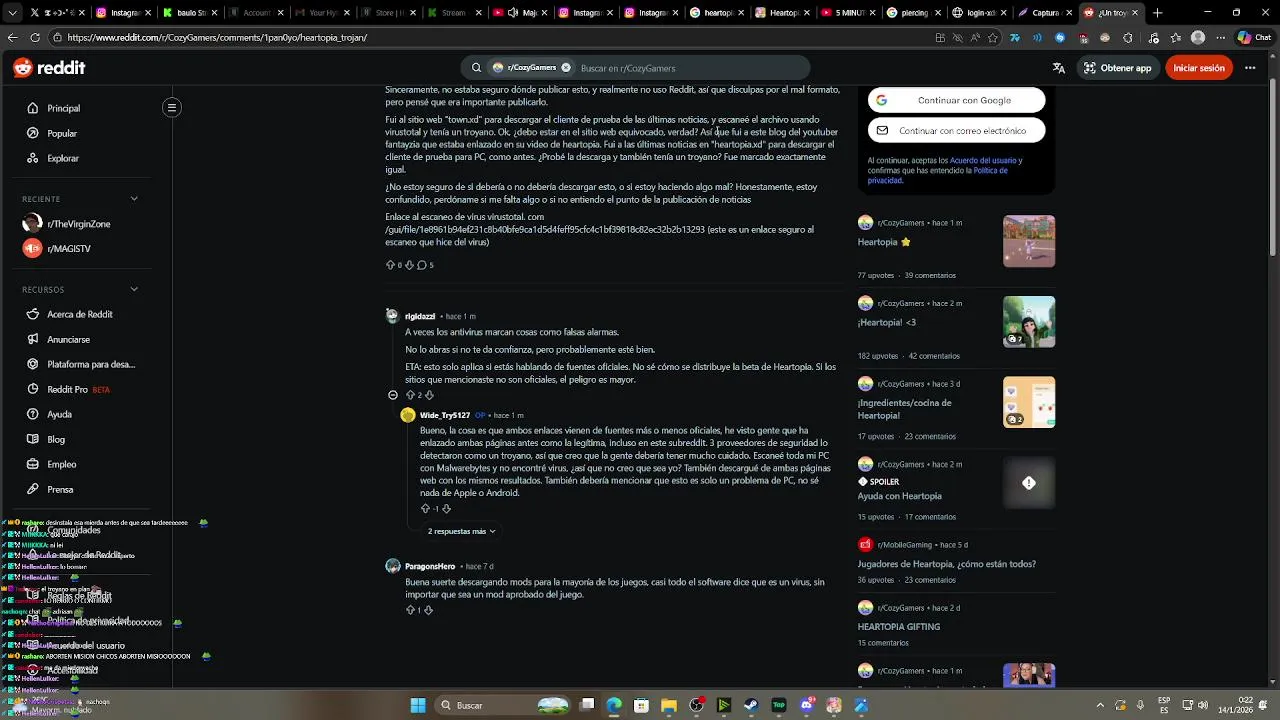
Task: Open the Ayuda con Heartopia spoiler post
Action: tap(899, 496)
